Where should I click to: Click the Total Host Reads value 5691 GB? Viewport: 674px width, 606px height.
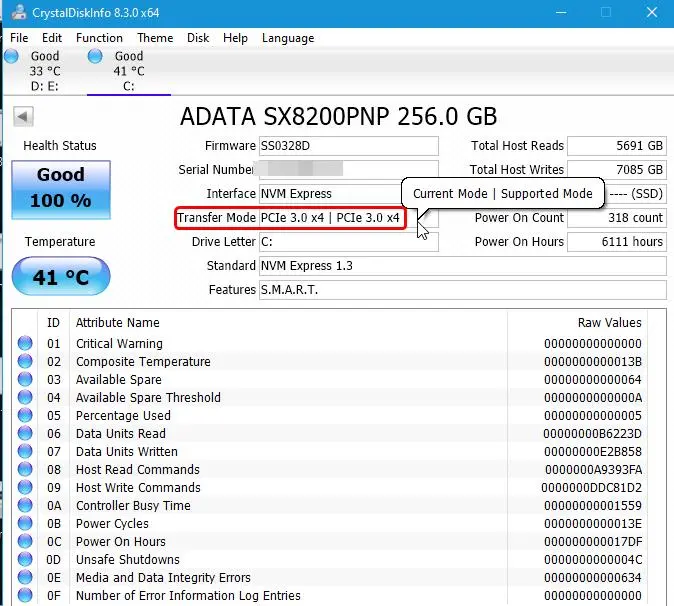pyautogui.click(x=617, y=146)
